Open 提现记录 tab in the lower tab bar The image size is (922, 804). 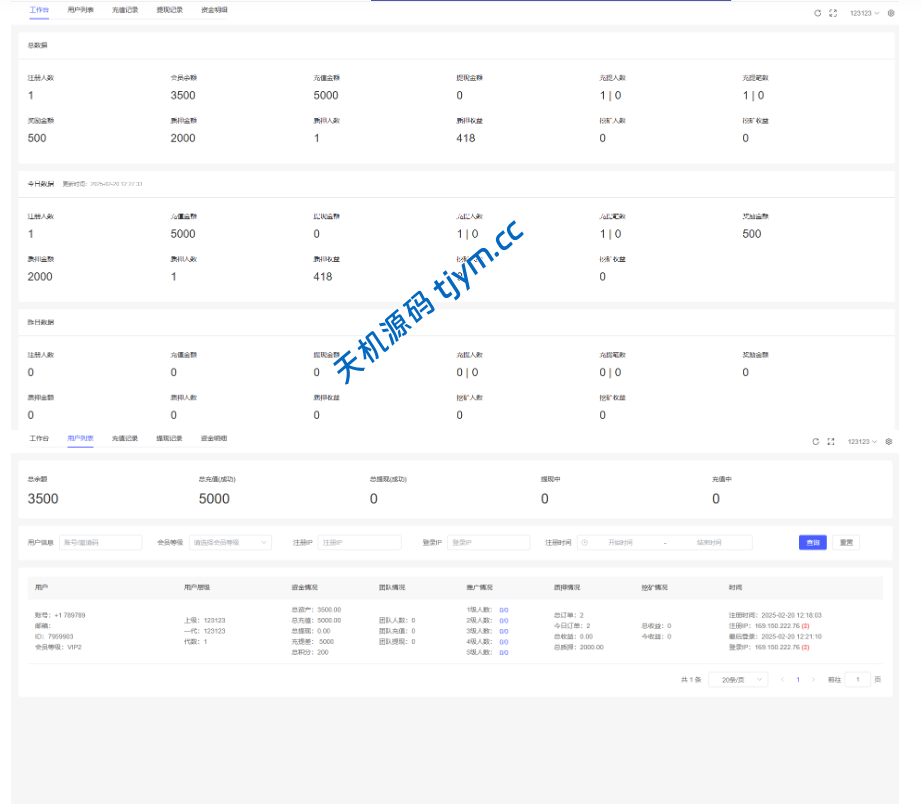tap(169, 438)
